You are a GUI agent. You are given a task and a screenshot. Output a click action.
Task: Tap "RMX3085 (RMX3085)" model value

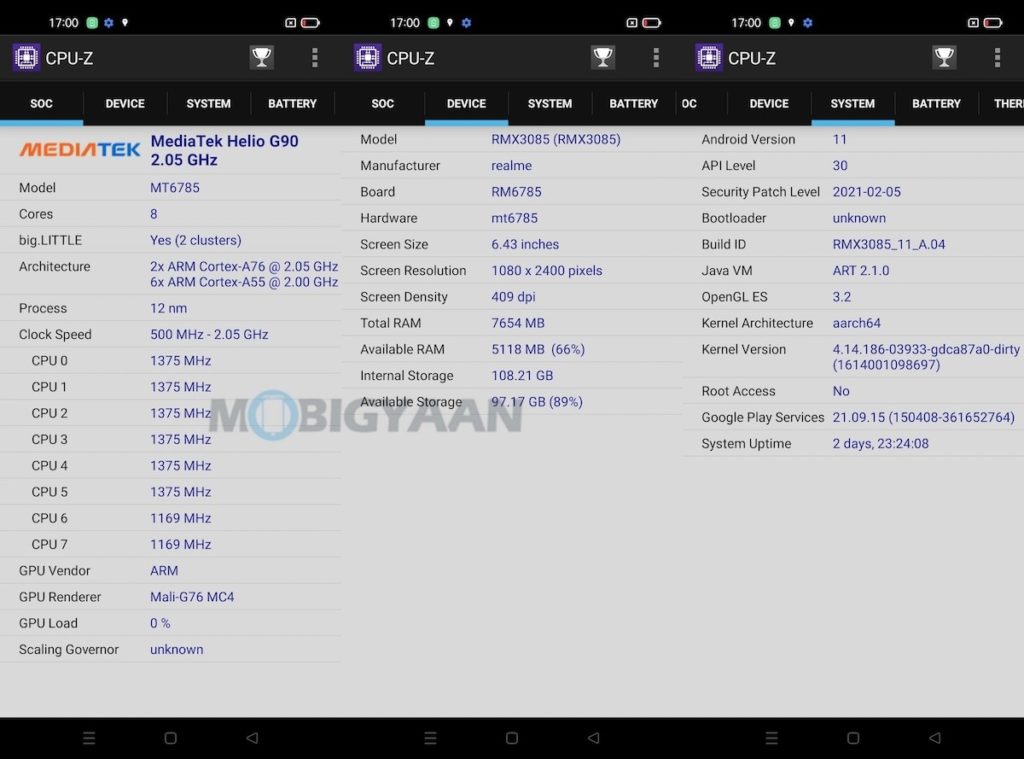[x=556, y=139]
